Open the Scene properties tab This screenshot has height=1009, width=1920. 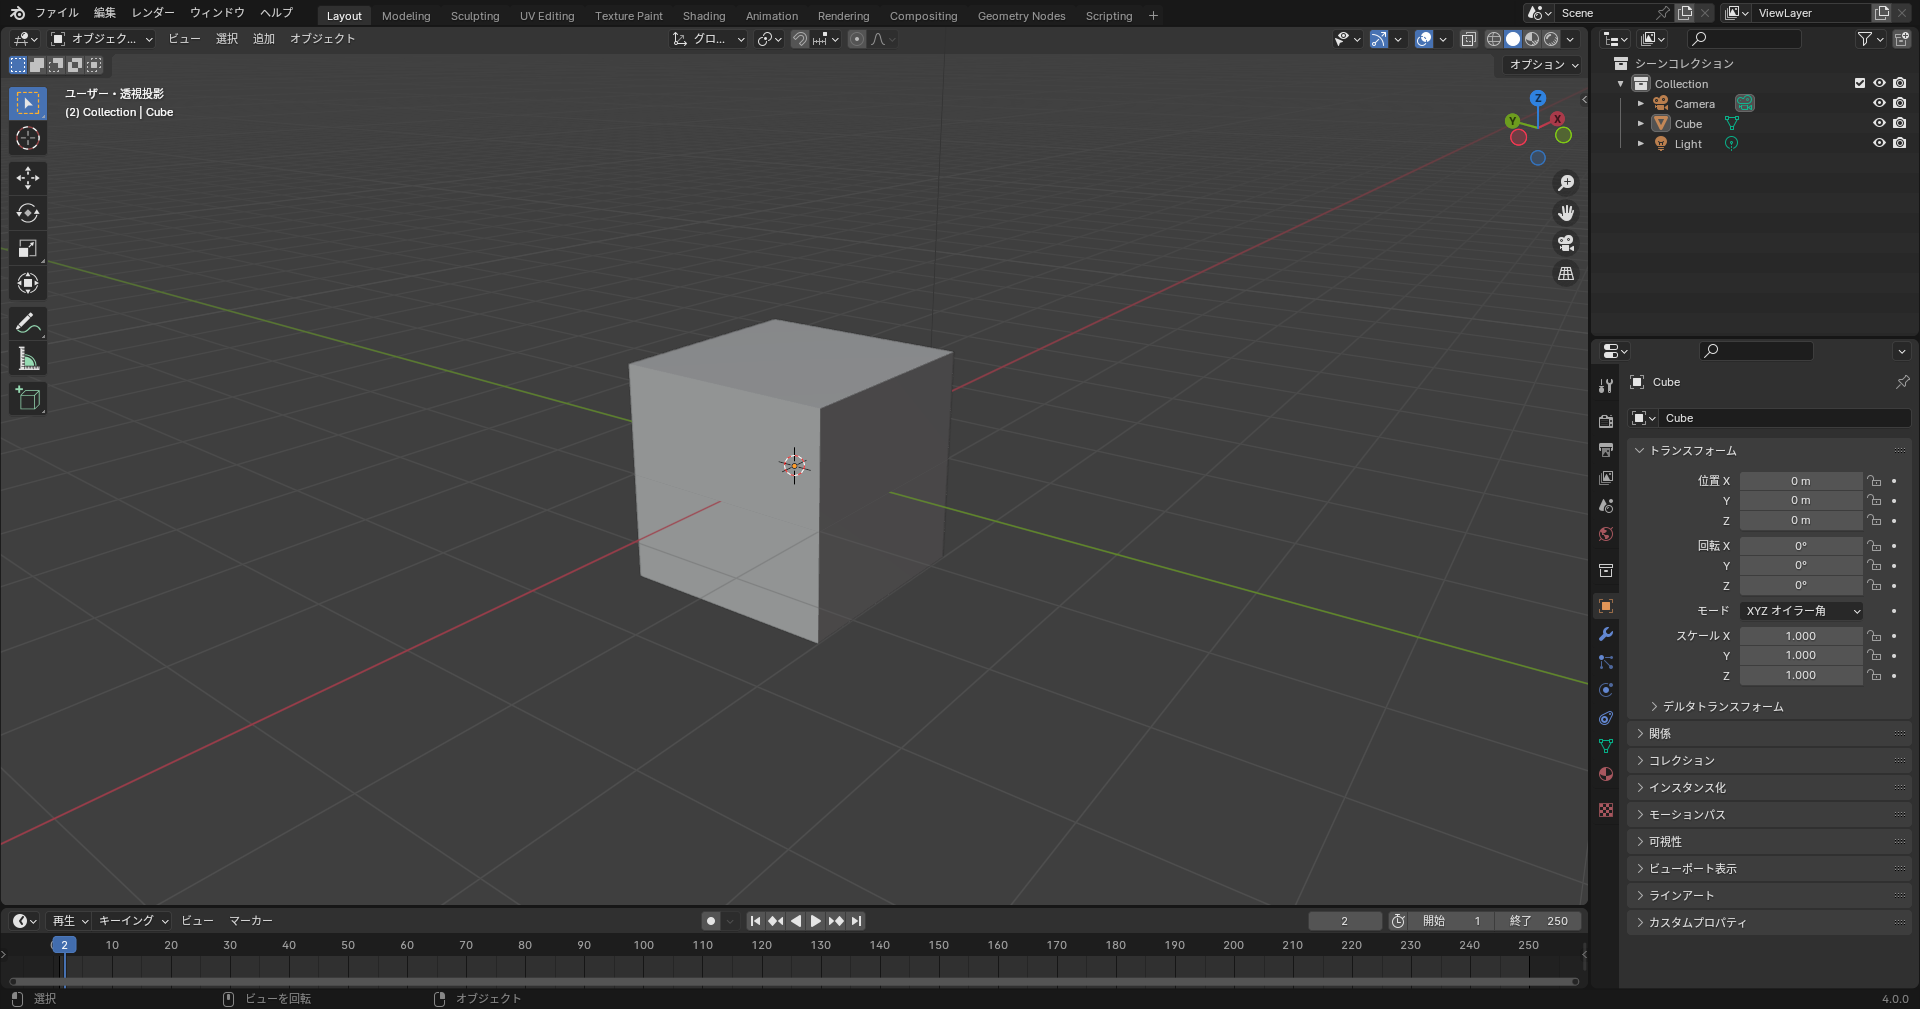1606,506
